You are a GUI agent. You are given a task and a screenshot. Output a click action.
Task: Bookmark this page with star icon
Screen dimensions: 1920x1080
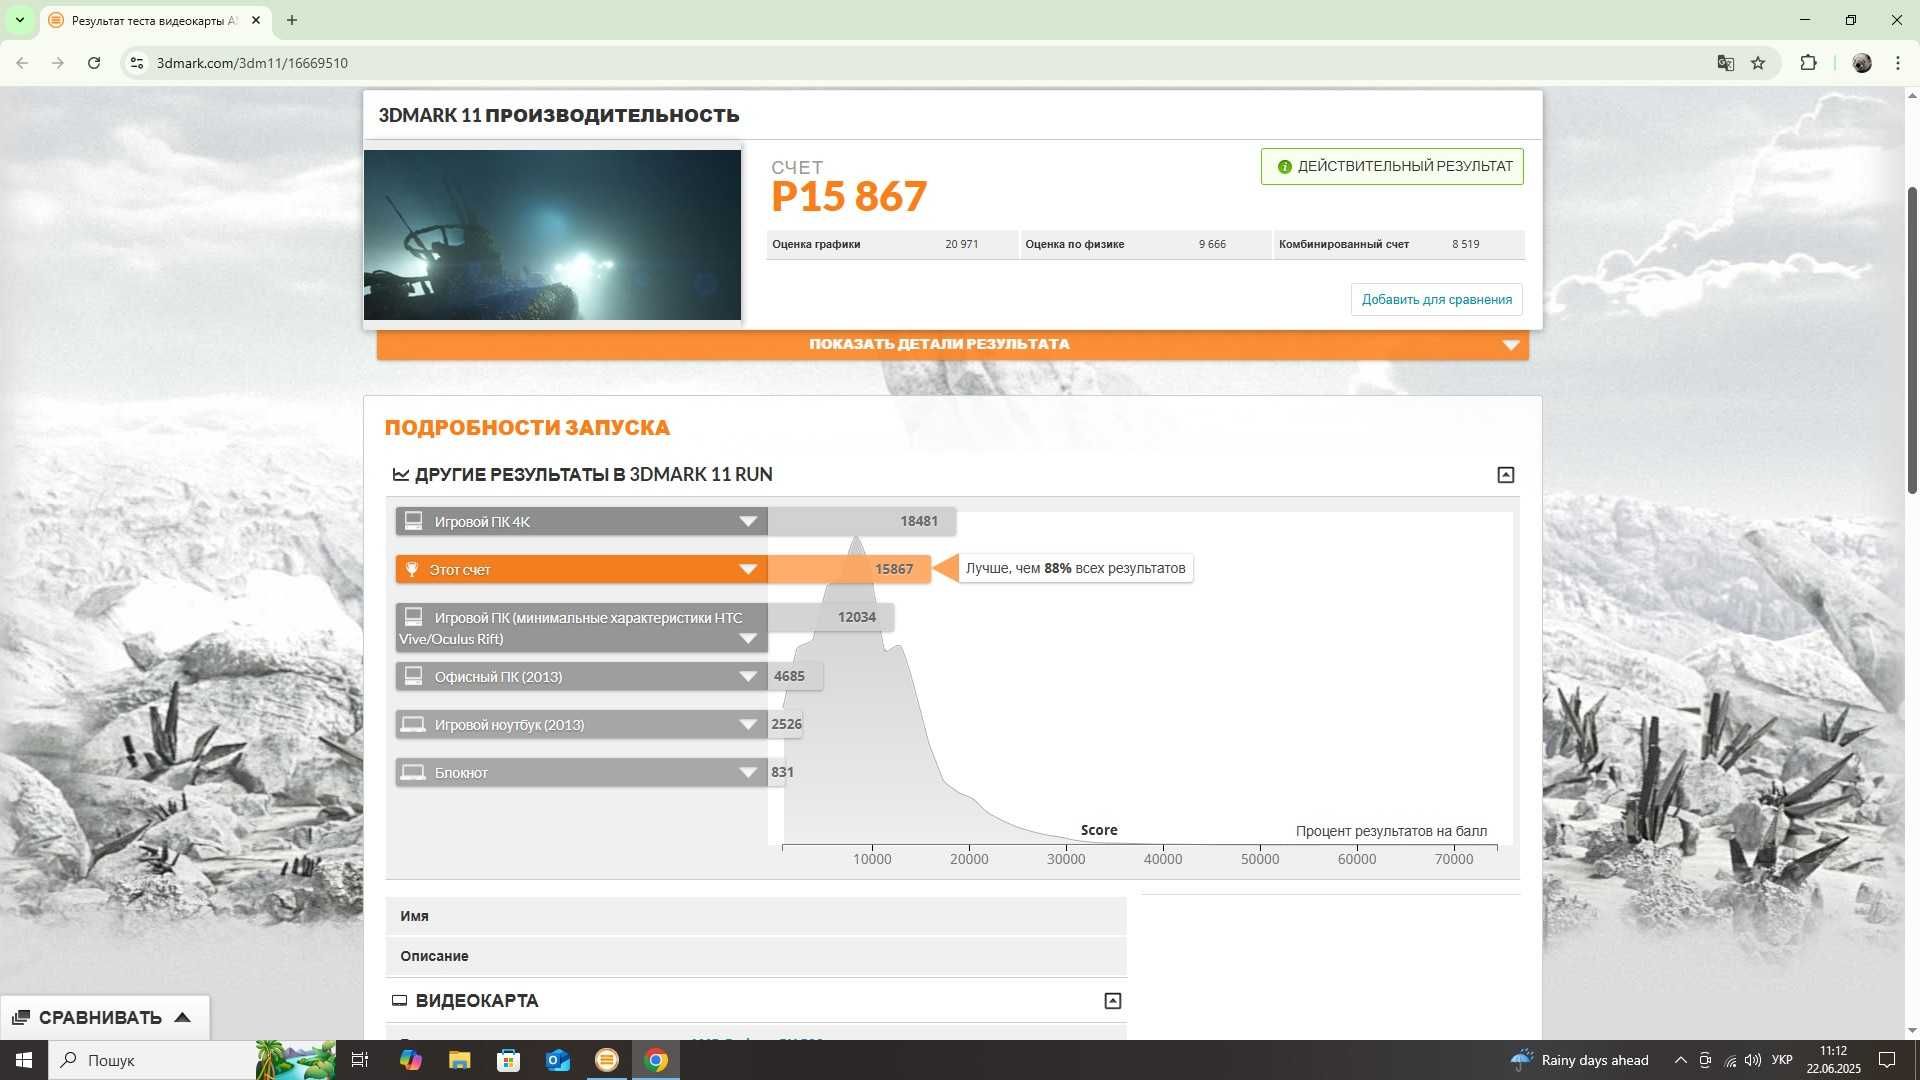tap(1758, 63)
